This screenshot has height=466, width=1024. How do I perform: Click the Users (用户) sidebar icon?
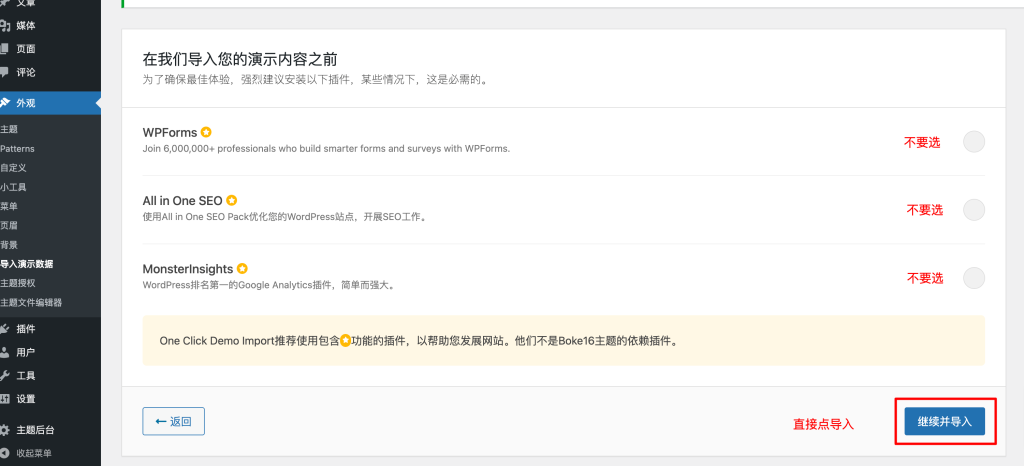tap(5, 352)
